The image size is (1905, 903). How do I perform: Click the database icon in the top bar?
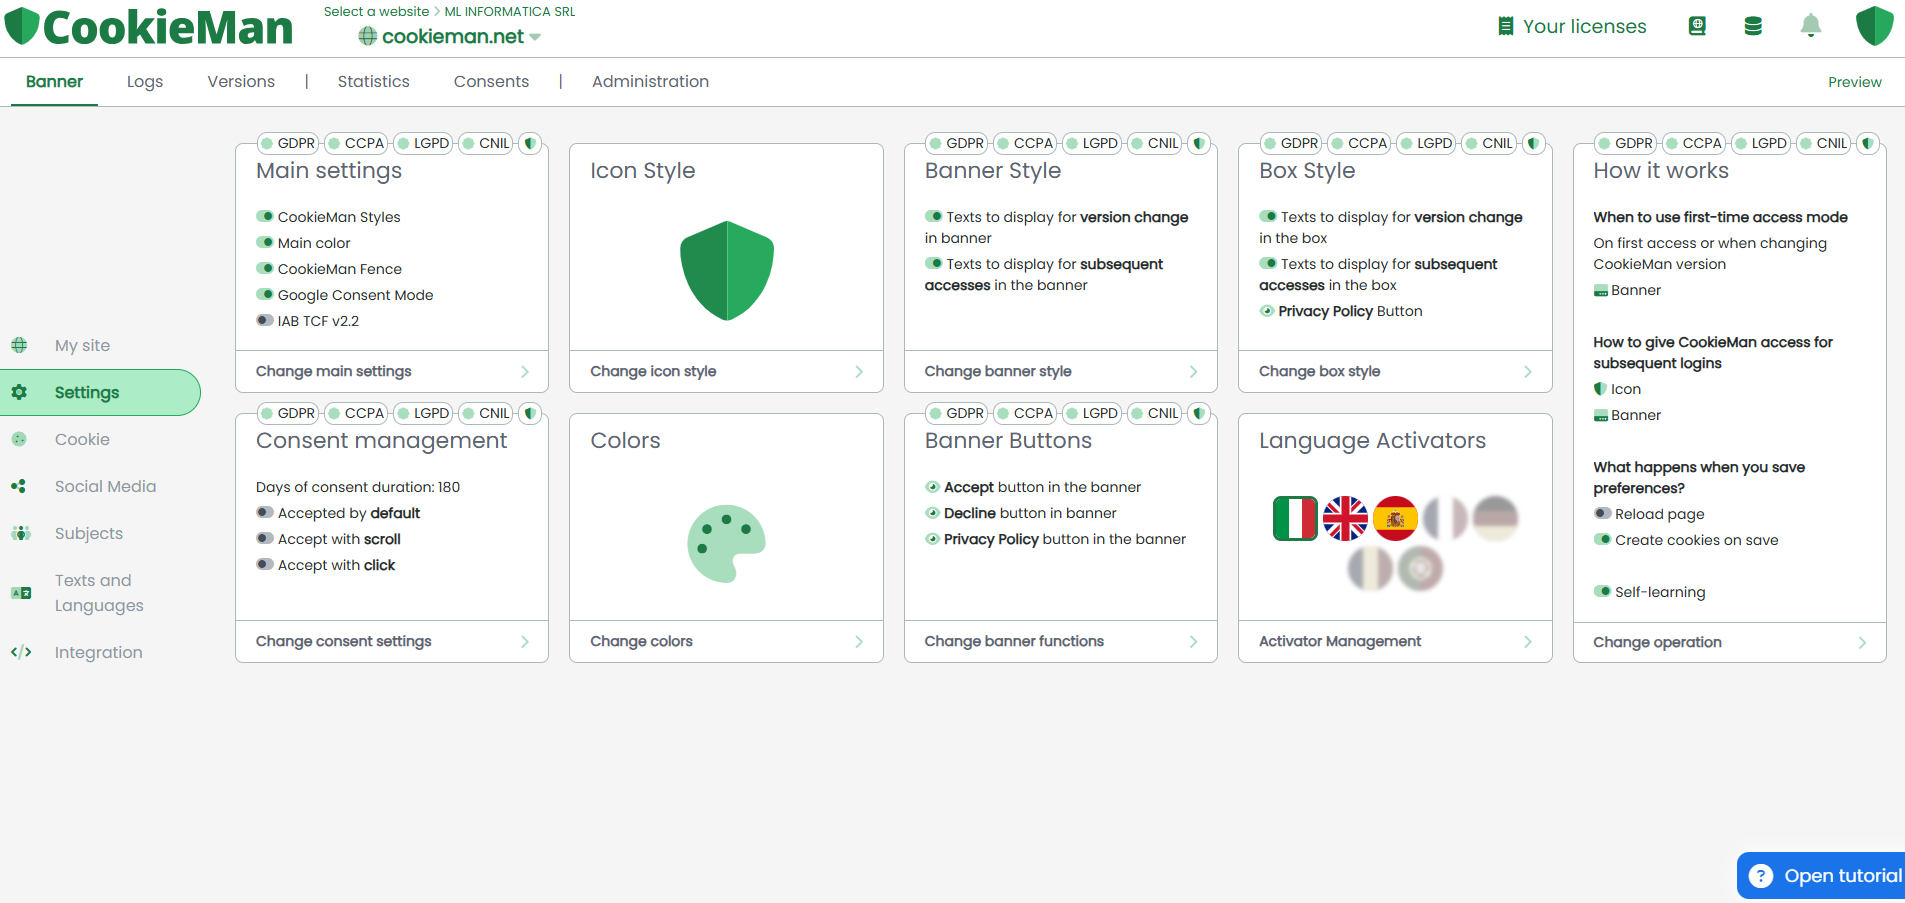tap(1753, 26)
